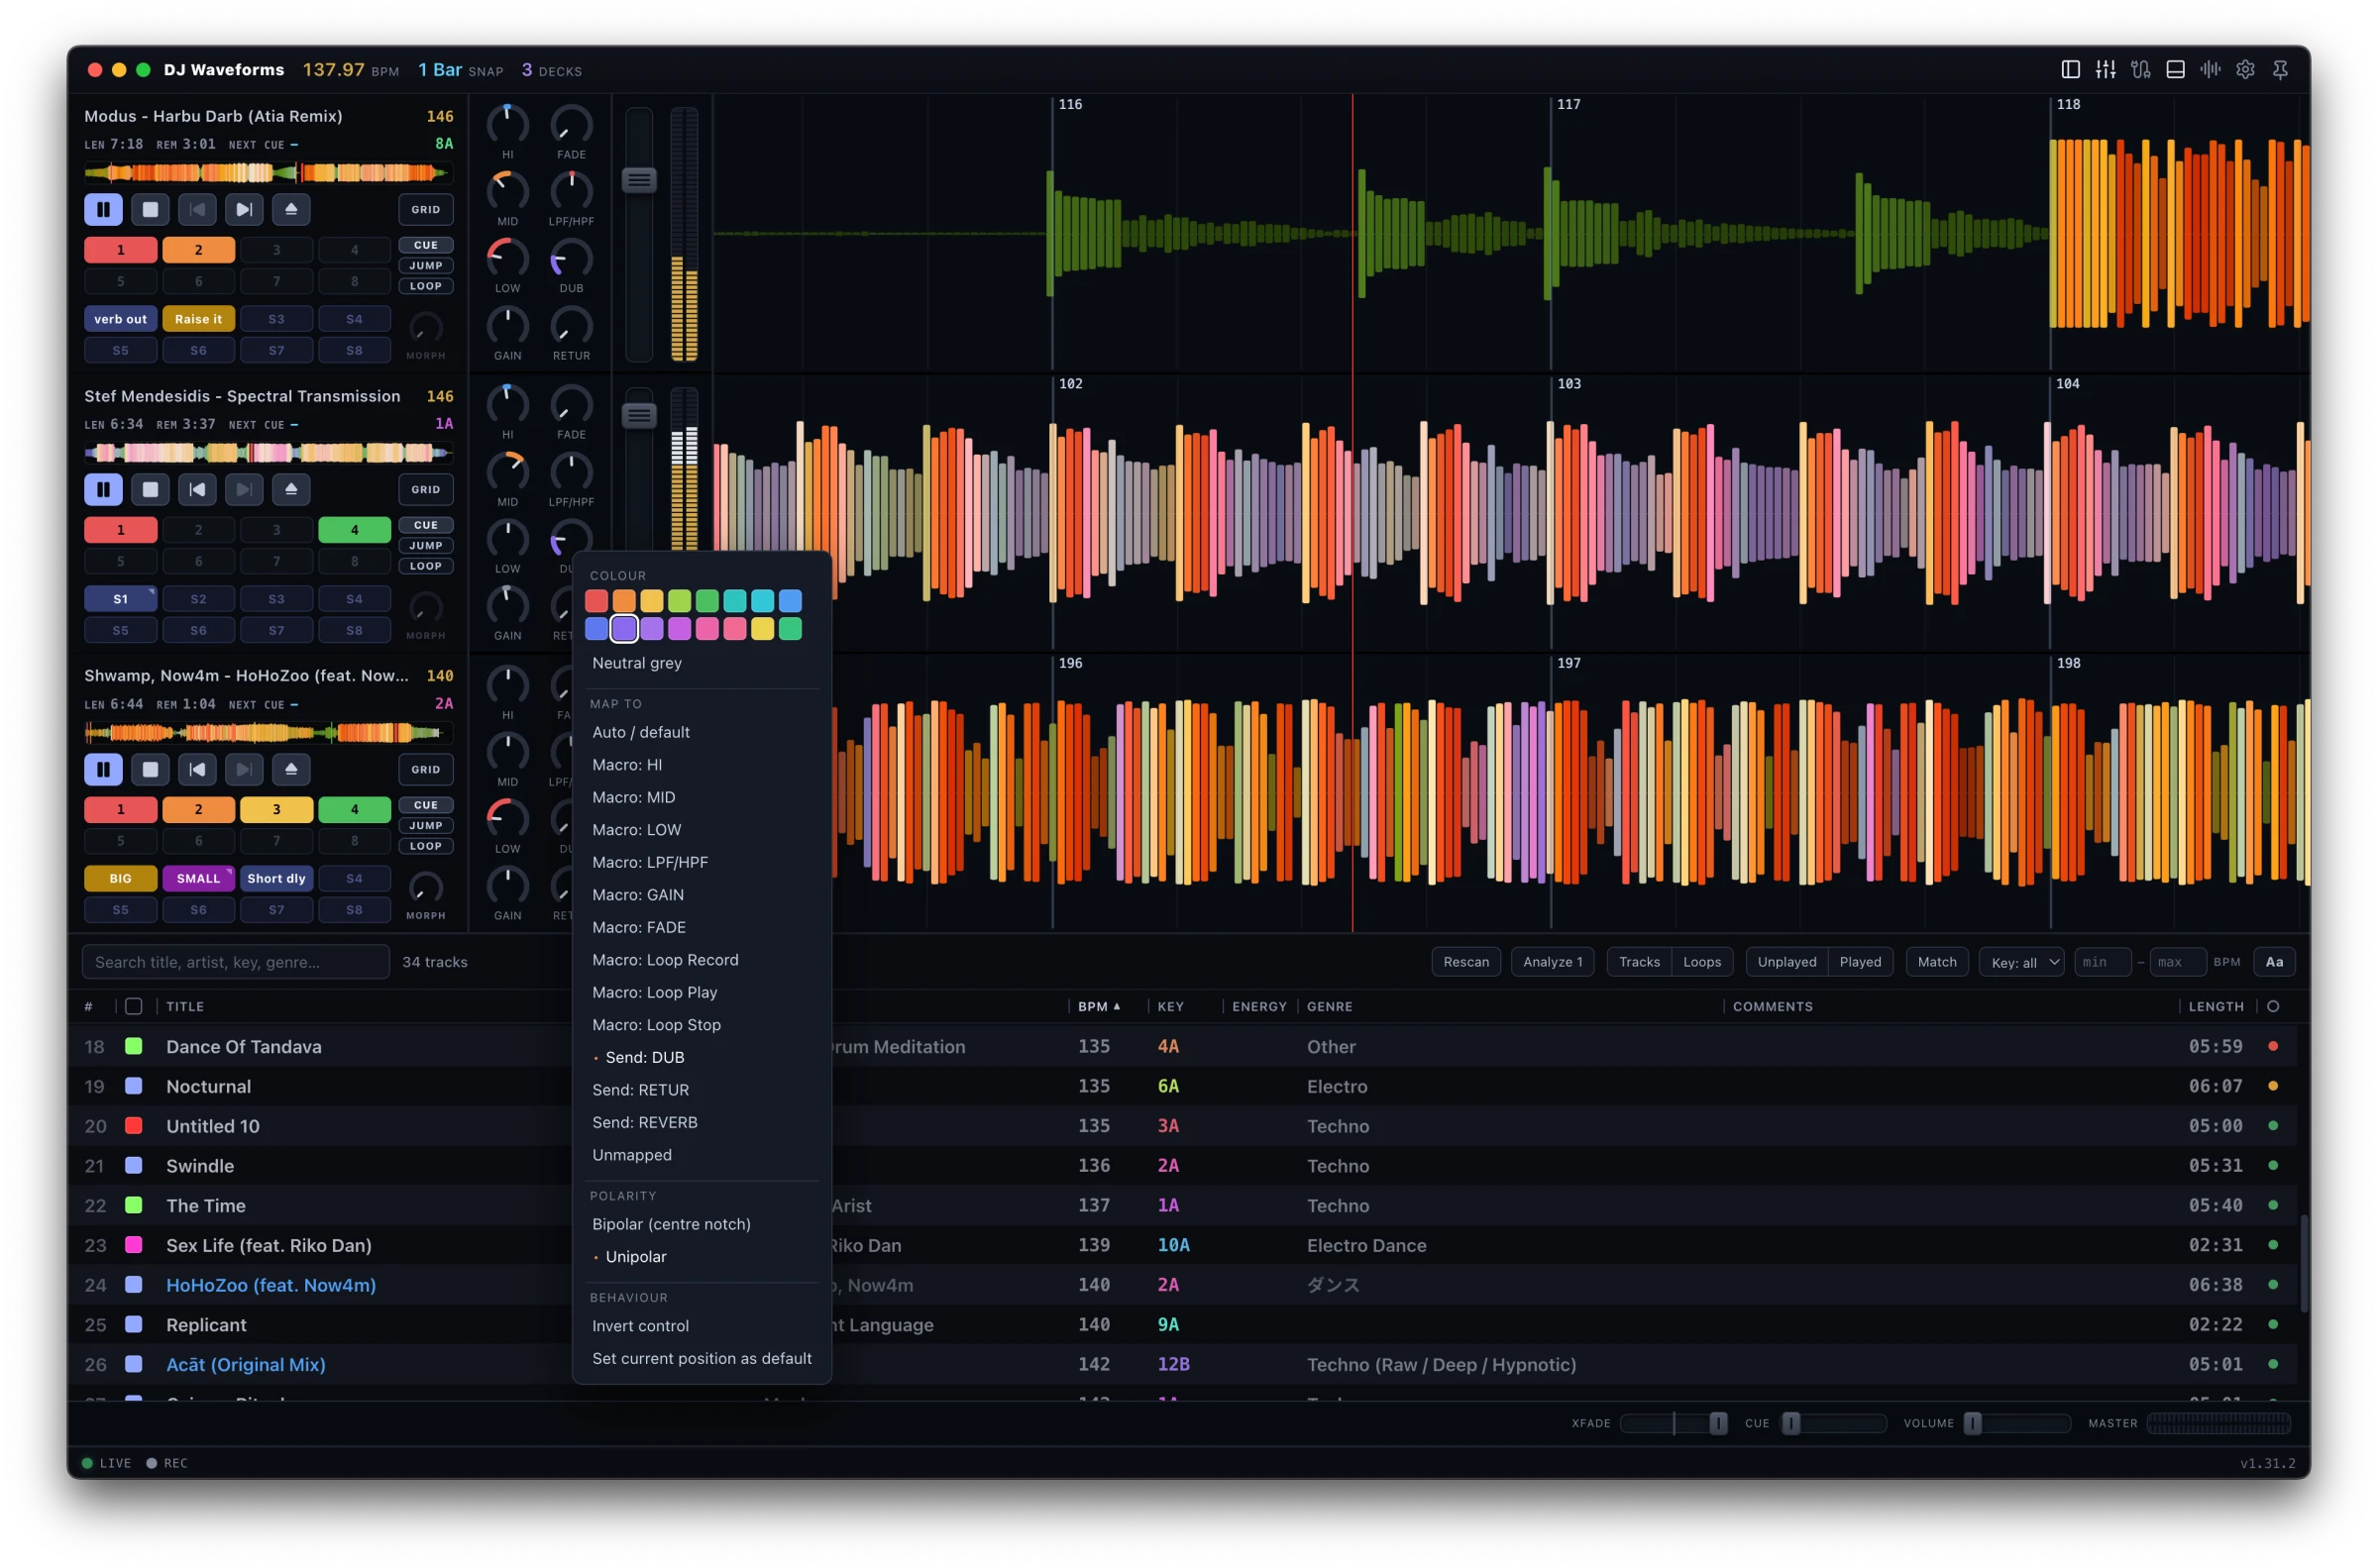2378x1568 pixels.
Task: Click the Analyze 1 button
Action: pyautogui.click(x=1552, y=961)
